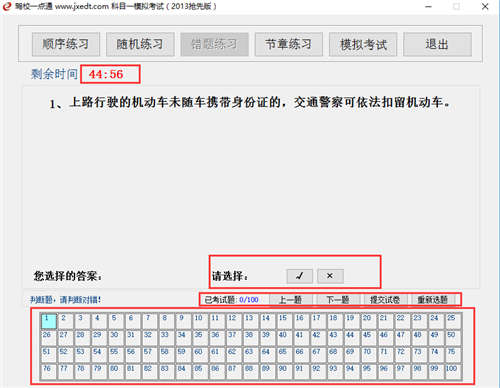Go to previous question 上一题
Viewport: 500px width, 388px height.
[x=291, y=300]
